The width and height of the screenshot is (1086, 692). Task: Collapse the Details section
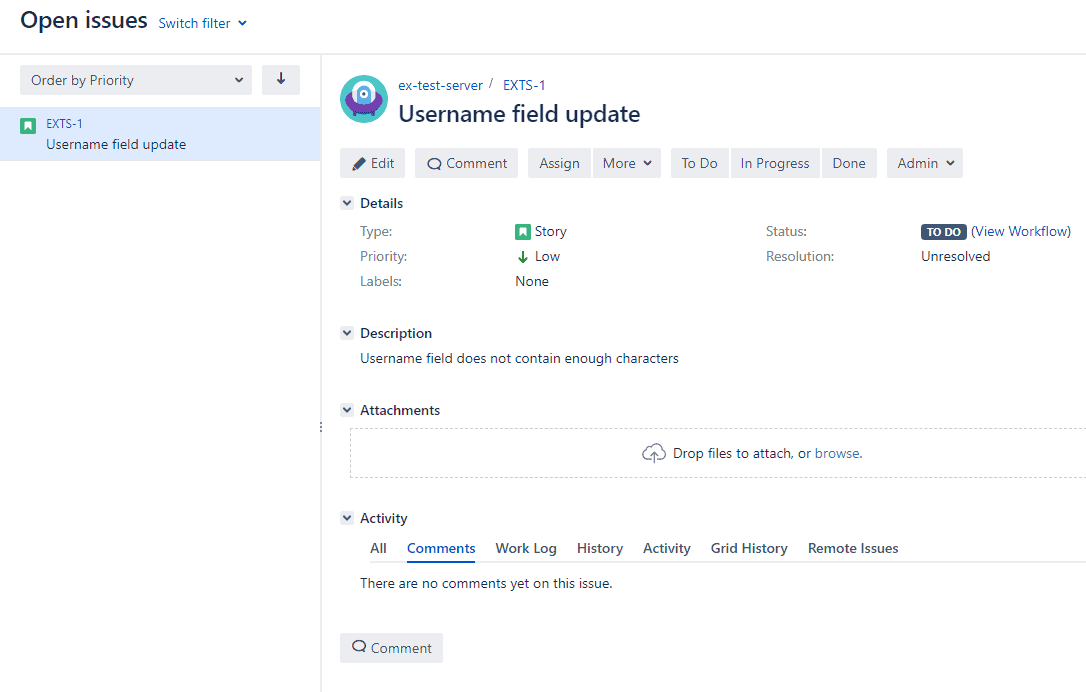(347, 203)
